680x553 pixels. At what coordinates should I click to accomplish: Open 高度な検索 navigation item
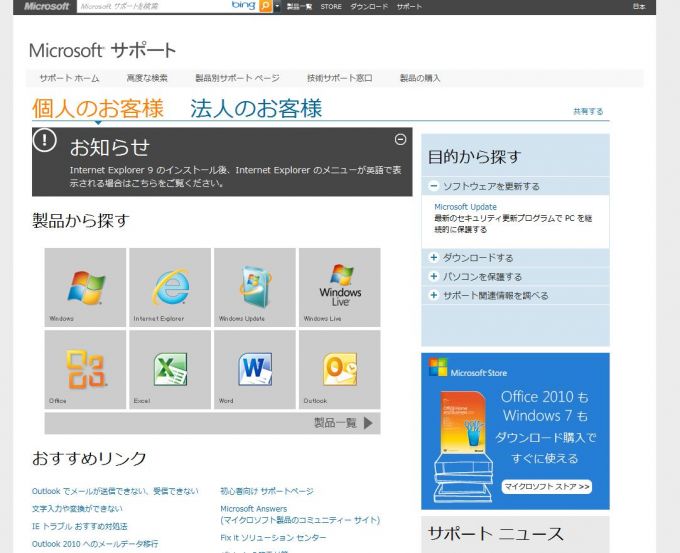pyautogui.click(x=147, y=78)
